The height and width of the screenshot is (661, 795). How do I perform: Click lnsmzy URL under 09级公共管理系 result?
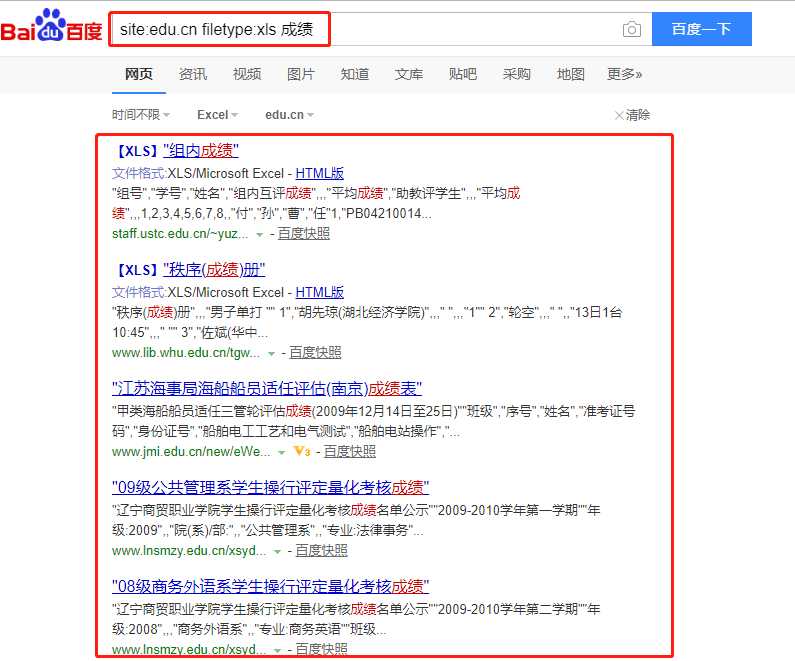(189, 550)
